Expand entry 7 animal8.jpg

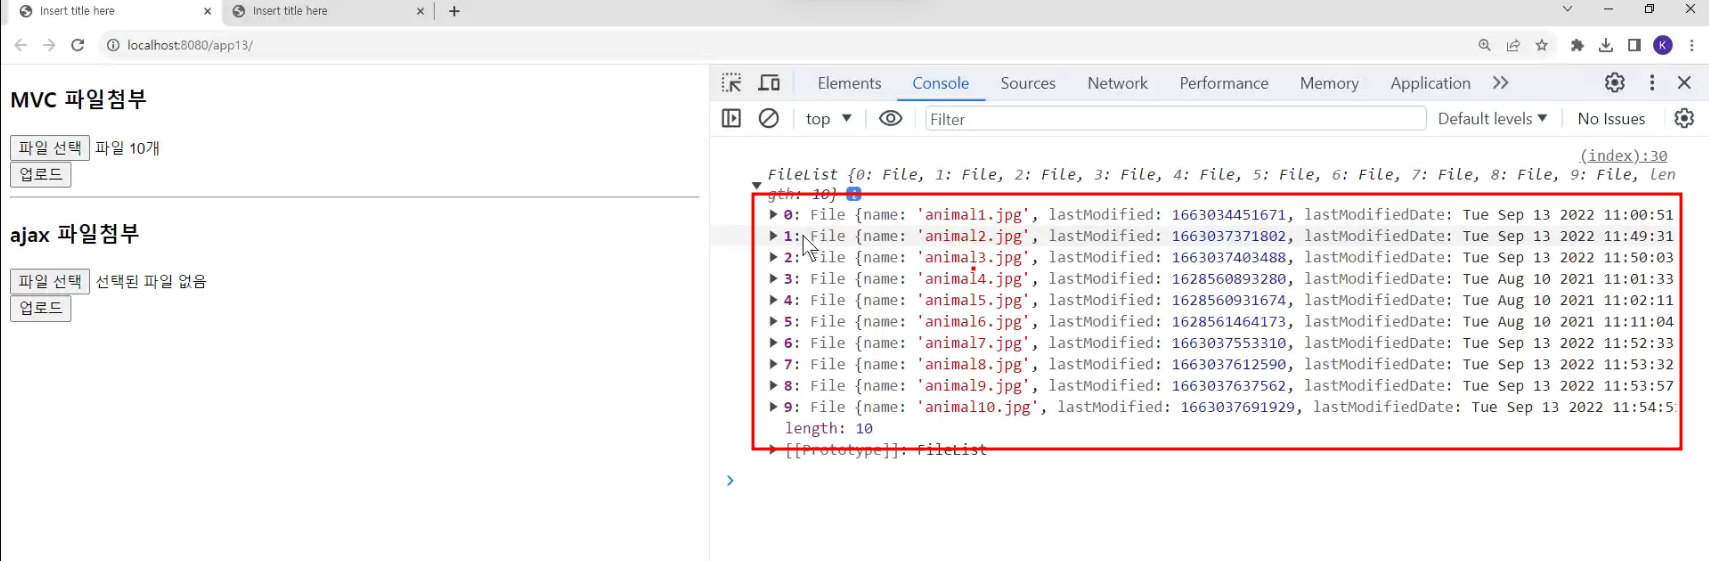[773, 364]
